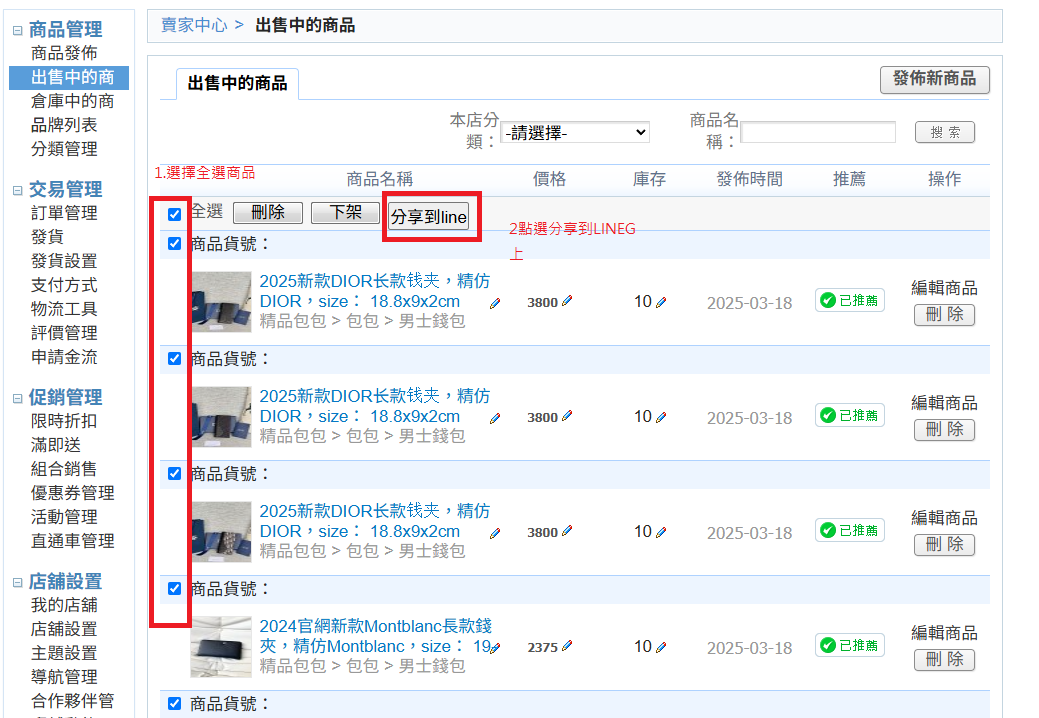The image size is (1039, 718).
Task: Click name edit pencil of first DIOR product
Action: (x=495, y=303)
